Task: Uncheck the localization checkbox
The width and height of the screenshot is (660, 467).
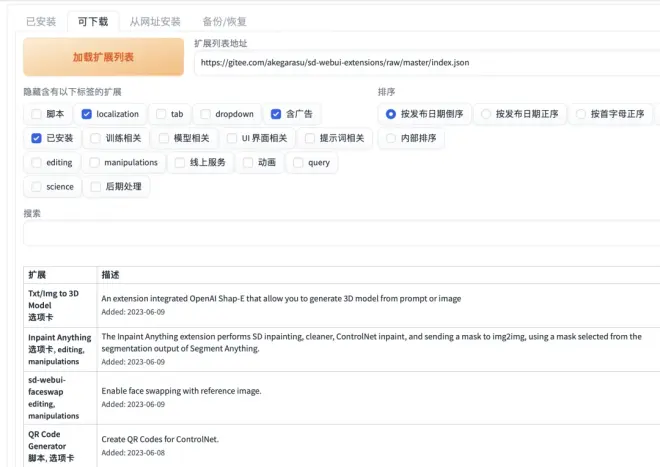Action: click(87, 114)
